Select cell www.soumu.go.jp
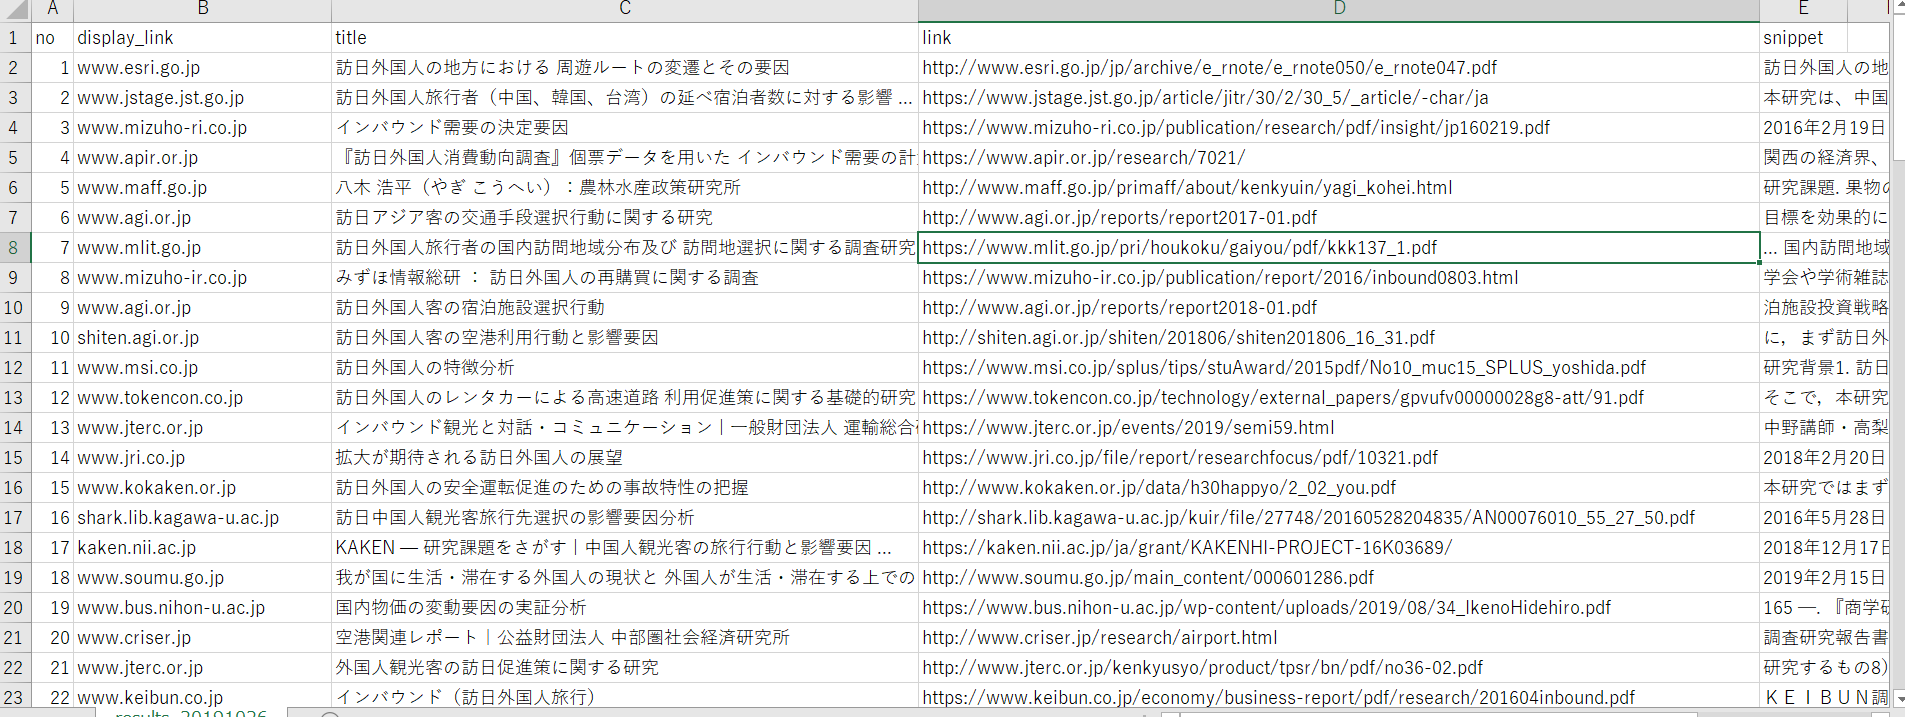This screenshot has width=1905, height=717. click(202, 578)
